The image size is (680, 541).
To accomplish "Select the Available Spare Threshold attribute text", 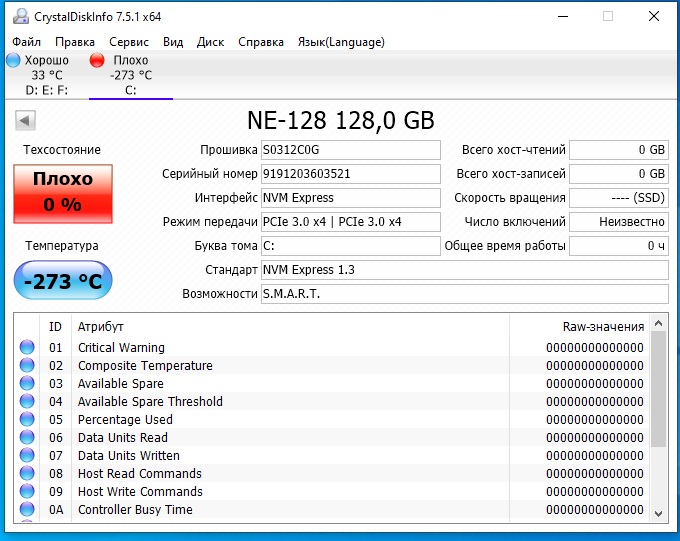I will coord(150,401).
